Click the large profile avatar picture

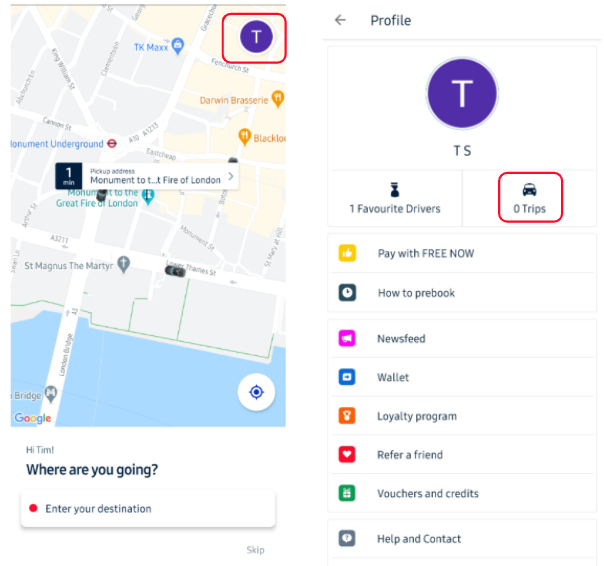(462, 94)
